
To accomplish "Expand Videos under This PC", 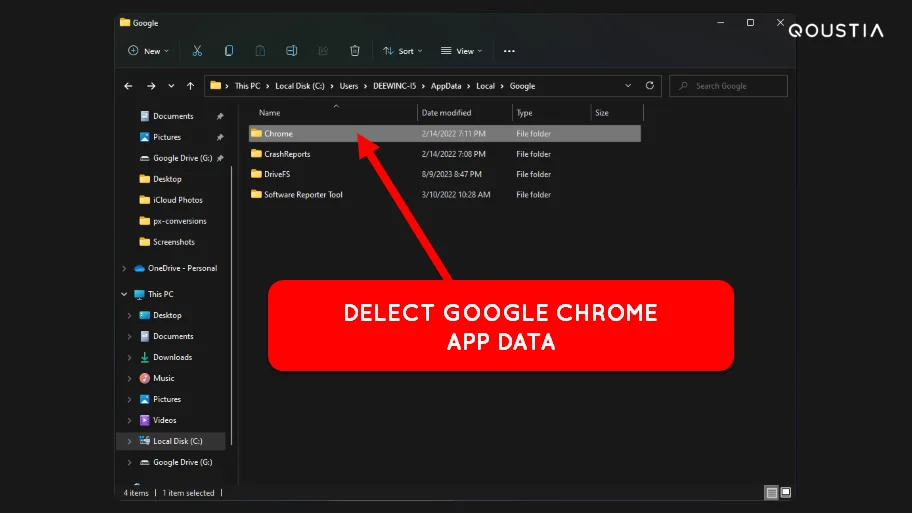I will (x=129, y=420).
